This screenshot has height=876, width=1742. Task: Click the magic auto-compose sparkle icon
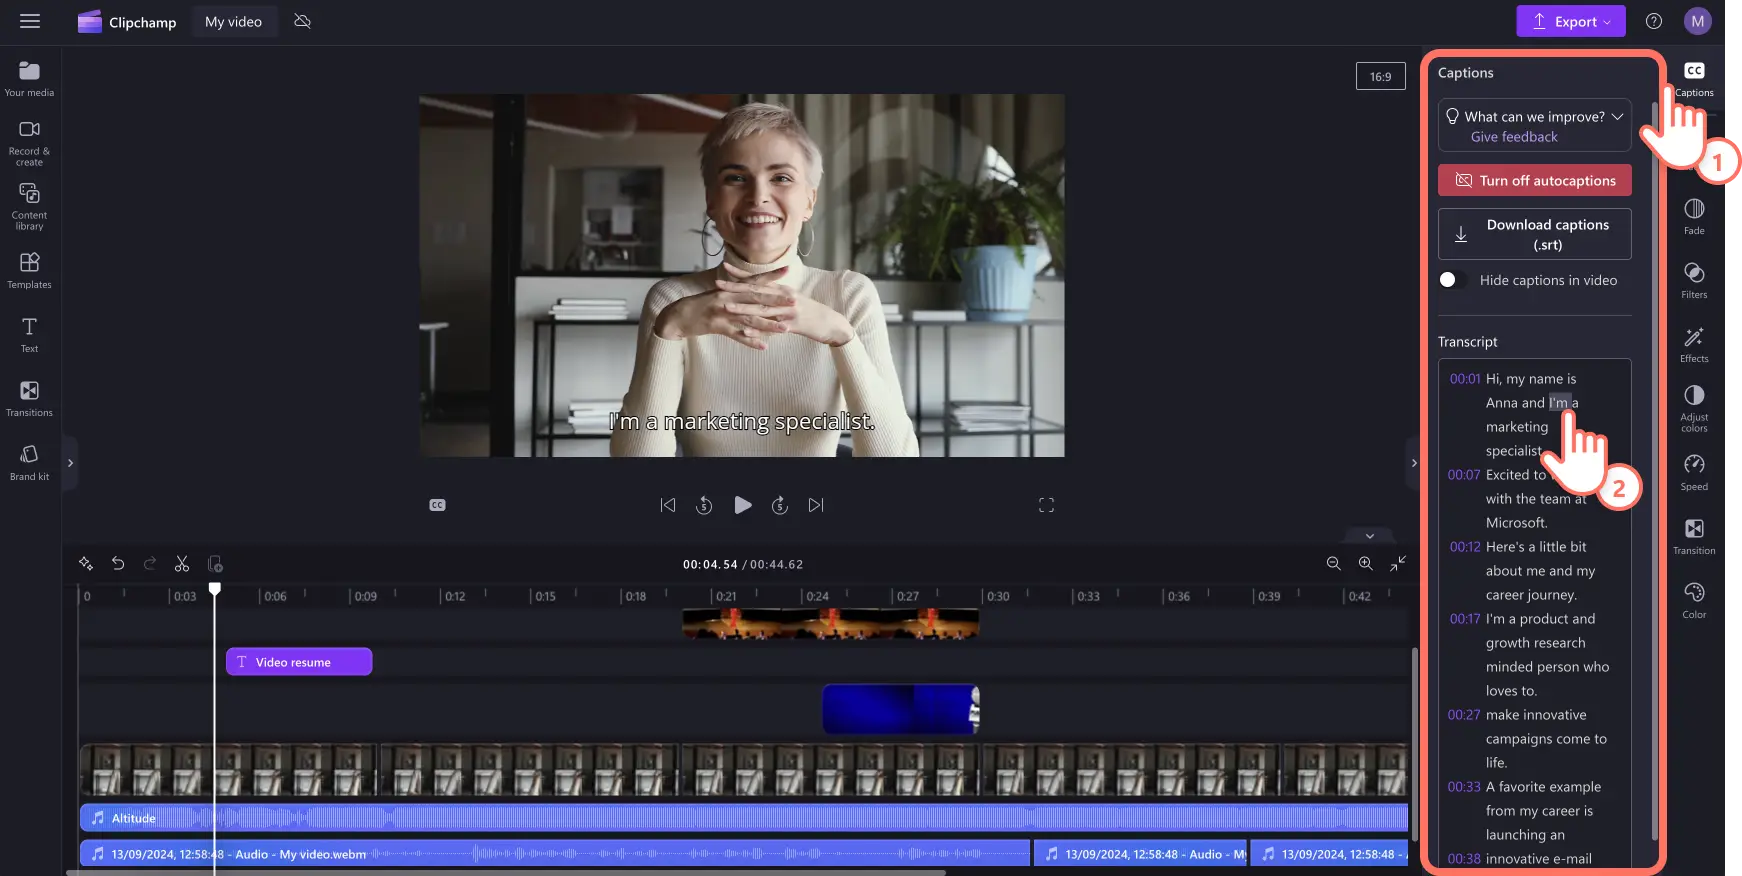tap(86, 564)
